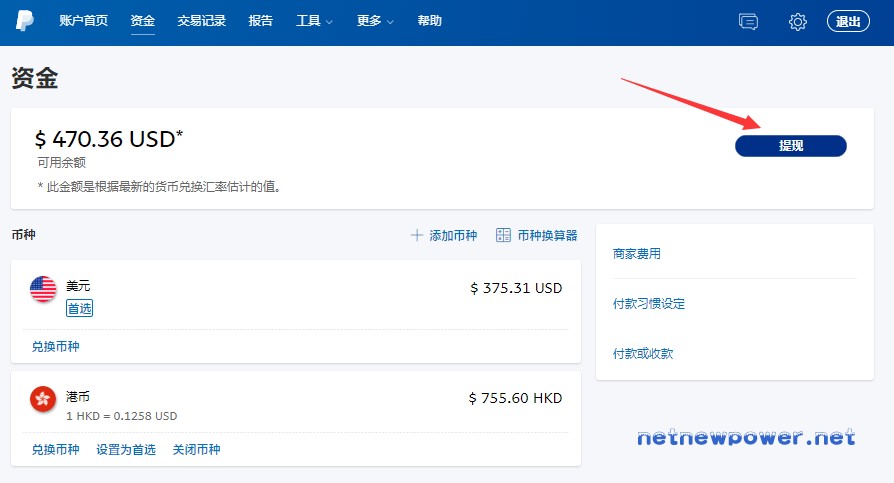Click 兑换币种 under 港币
This screenshot has width=894, height=483.
click(55, 450)
